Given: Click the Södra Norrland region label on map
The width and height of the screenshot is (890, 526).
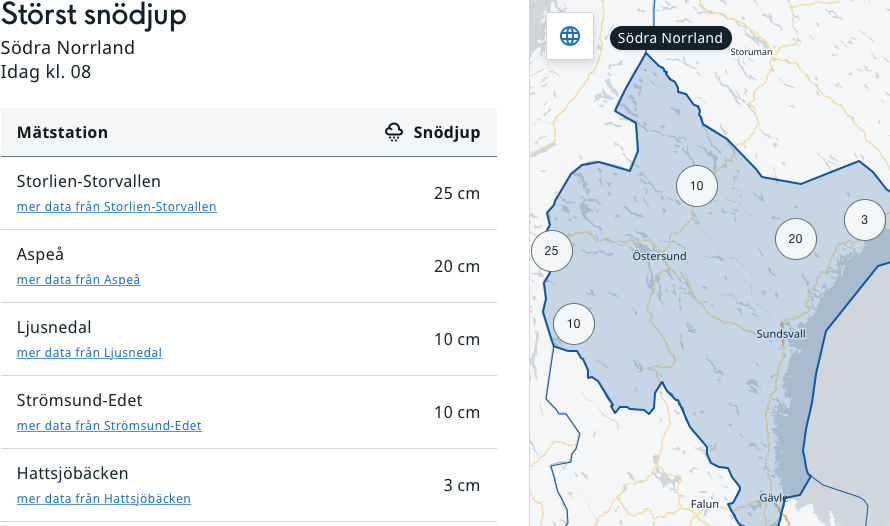Looking at the screenshot, I should click(x=670, y=38).
